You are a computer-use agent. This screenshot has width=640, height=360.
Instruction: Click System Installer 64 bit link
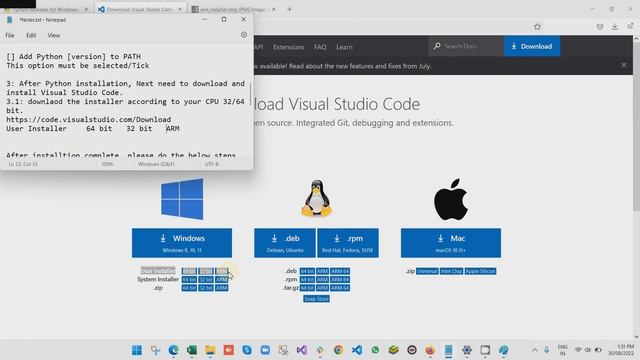[x=189, y=280]
